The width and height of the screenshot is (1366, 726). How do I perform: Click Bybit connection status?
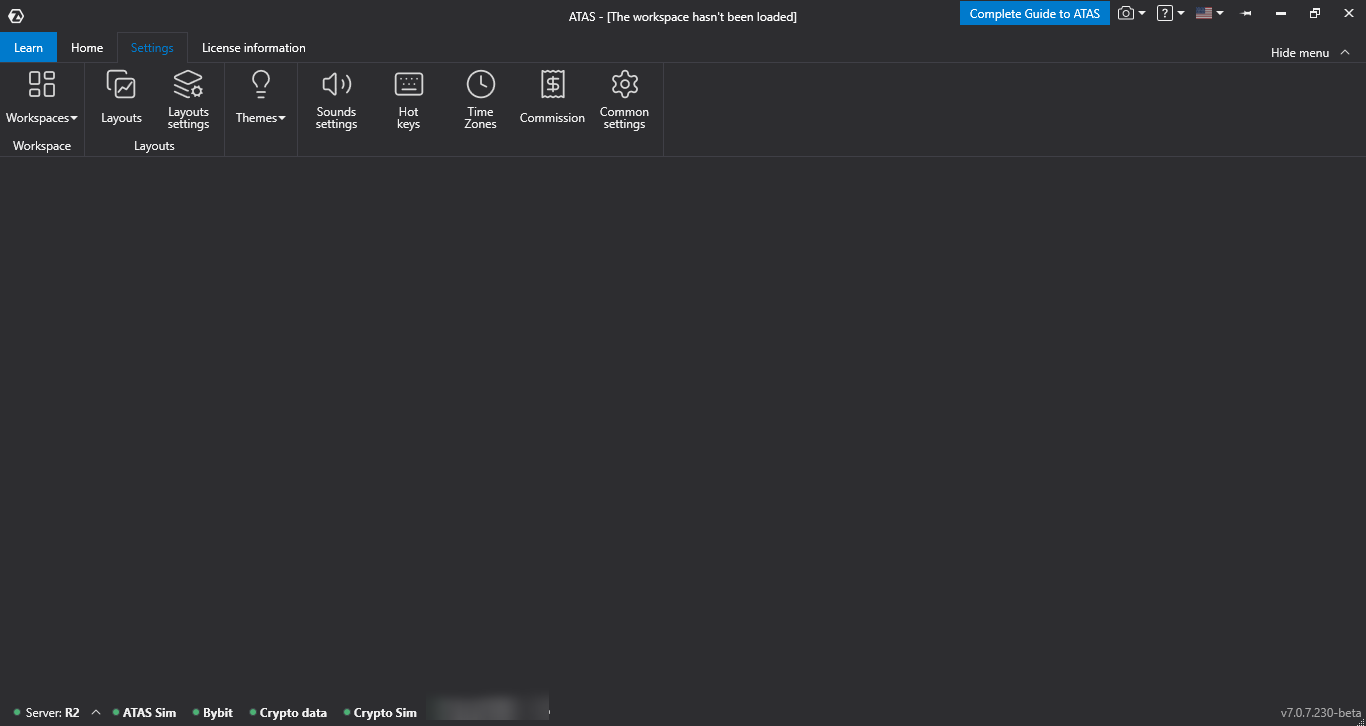pyautogui.click(x=213, y=713)
